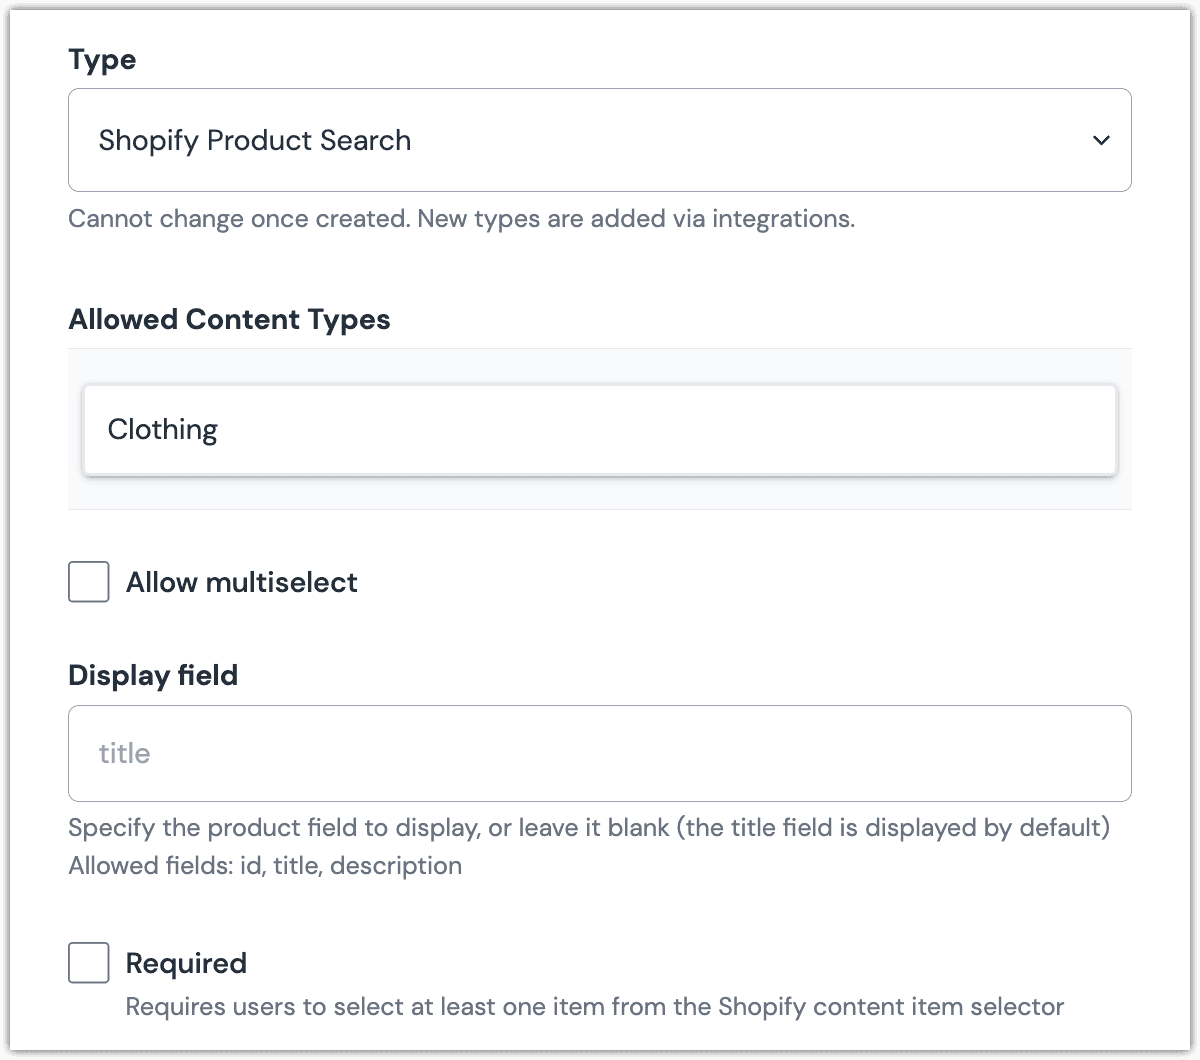The height and width of the screenshot is (1060, 1200).
Task: Click the dropdown arrow beside Shopify Product Search
Action: coord(1100,140)
